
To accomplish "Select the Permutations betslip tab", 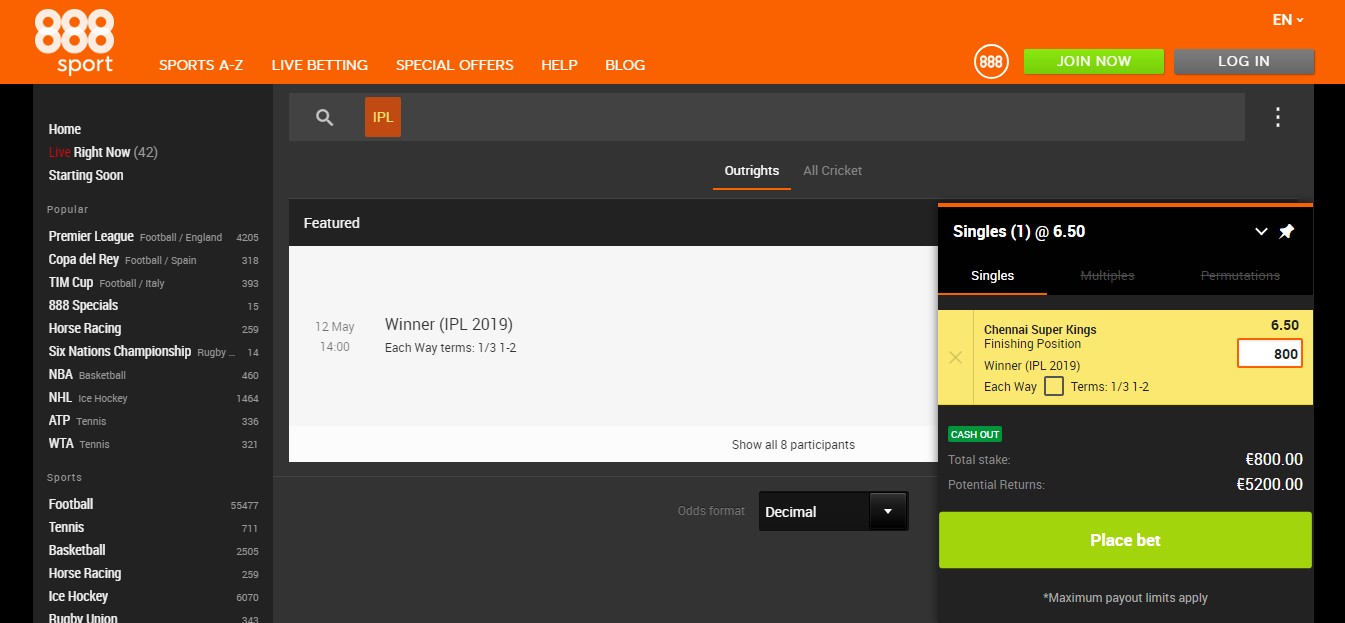I will [1240, 276].
